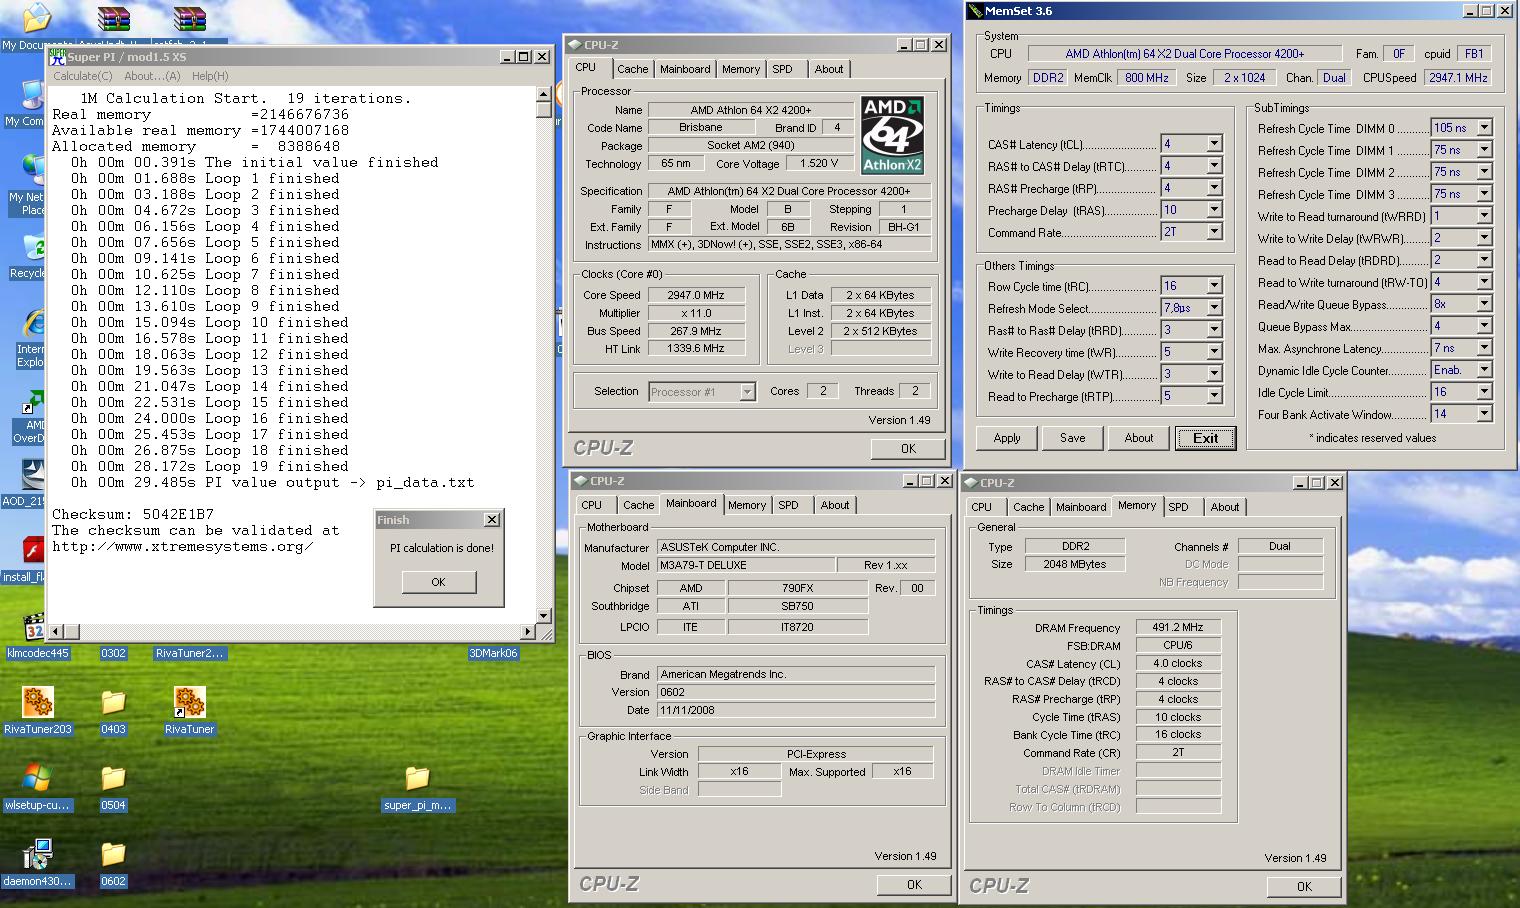Open the Max. Asynchrone Latency dropdown
This screenshot has height=908, width=1520.
(1484, 348)
